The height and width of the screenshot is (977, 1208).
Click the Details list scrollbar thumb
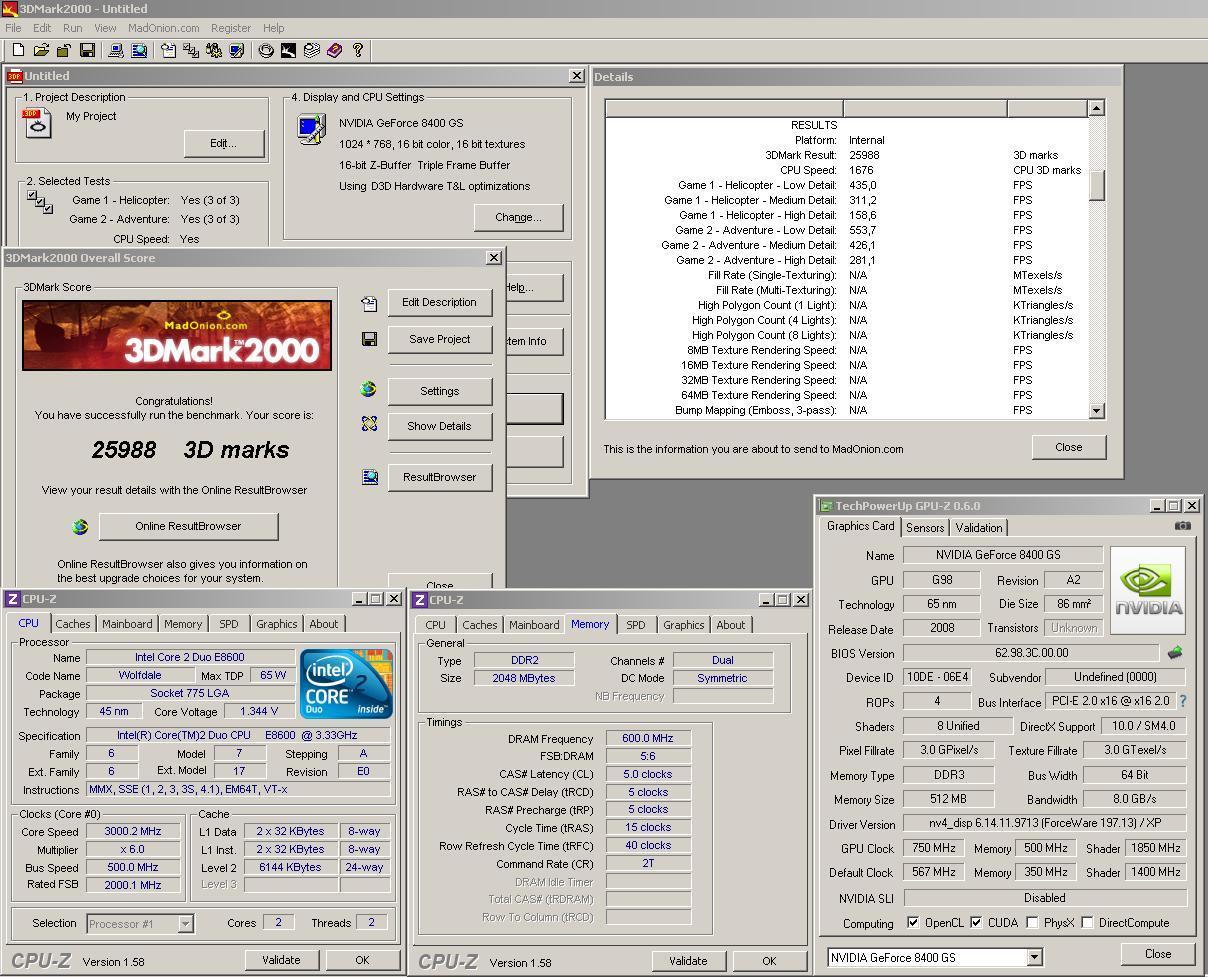[1096, 185]
